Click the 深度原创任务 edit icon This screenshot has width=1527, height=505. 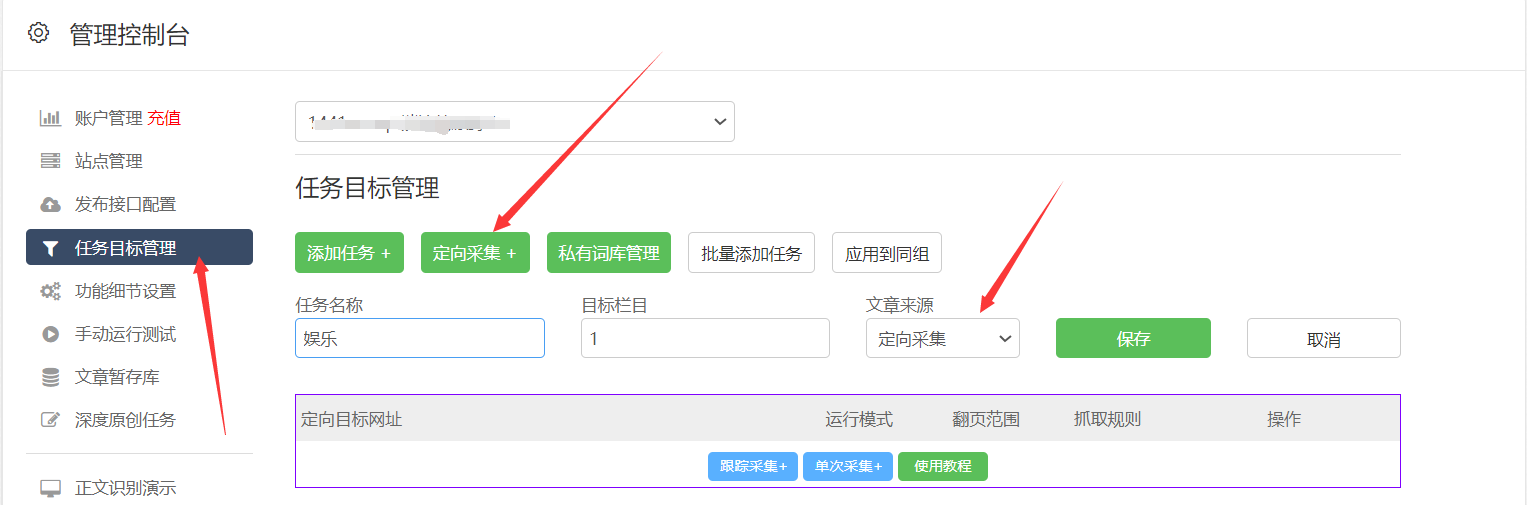pos(50,420)
